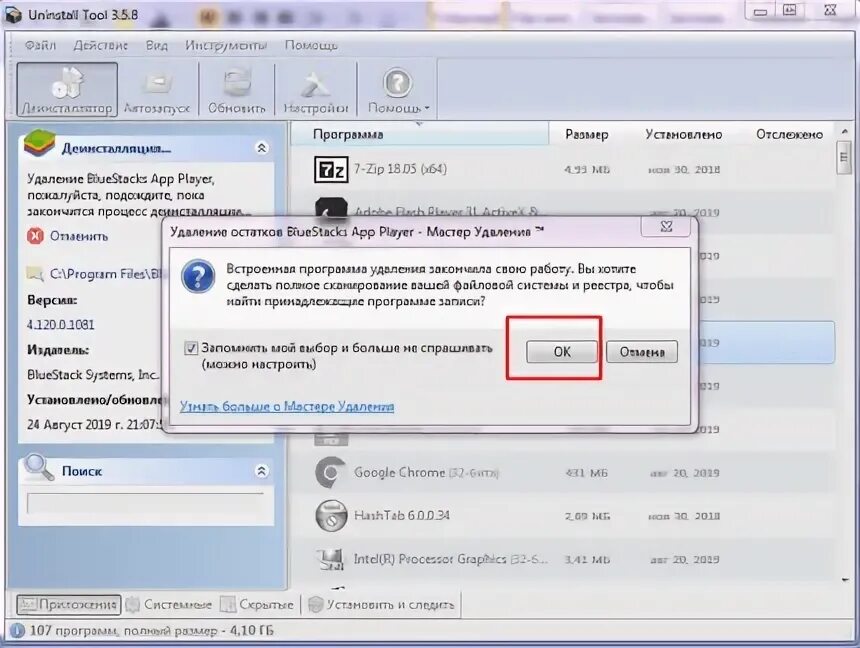Open the Действие menu
Screen dimensions: 860x648
click(100, 45)
